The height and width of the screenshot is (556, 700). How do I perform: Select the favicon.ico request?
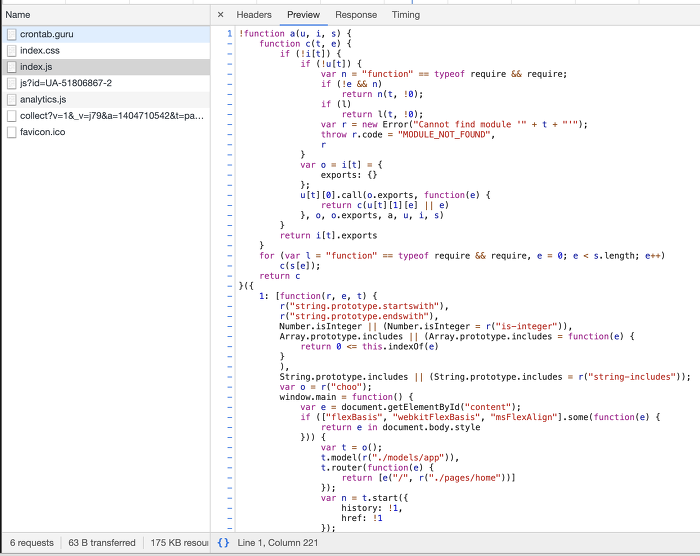point(106,132)
